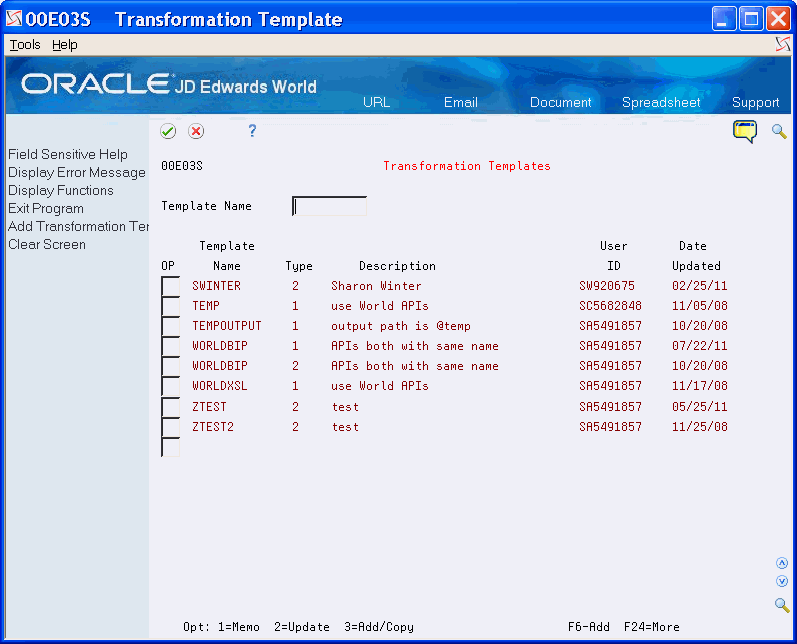The image size is (797, 644).
Task: Click Display Functions in the sidebar
Action: coord(60,191)
